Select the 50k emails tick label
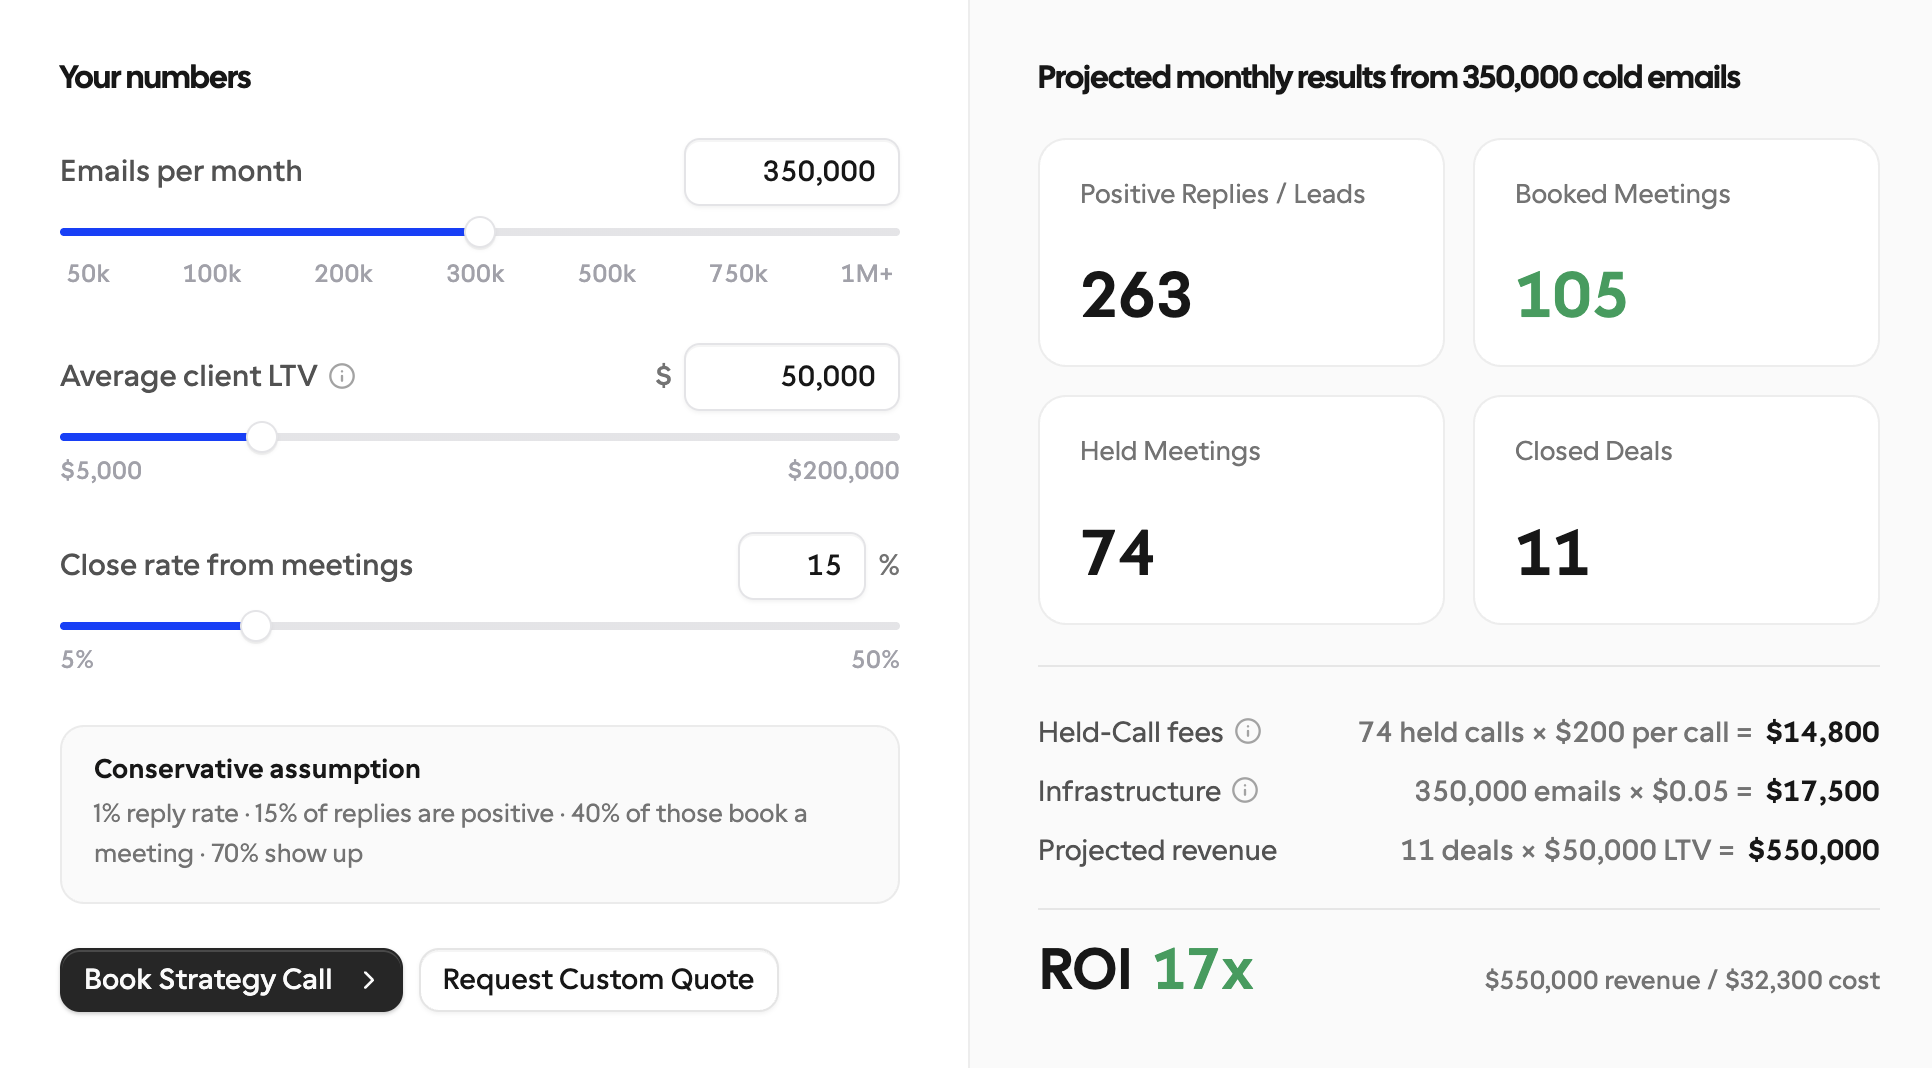1932x1068 pixels. click(88, 273)
